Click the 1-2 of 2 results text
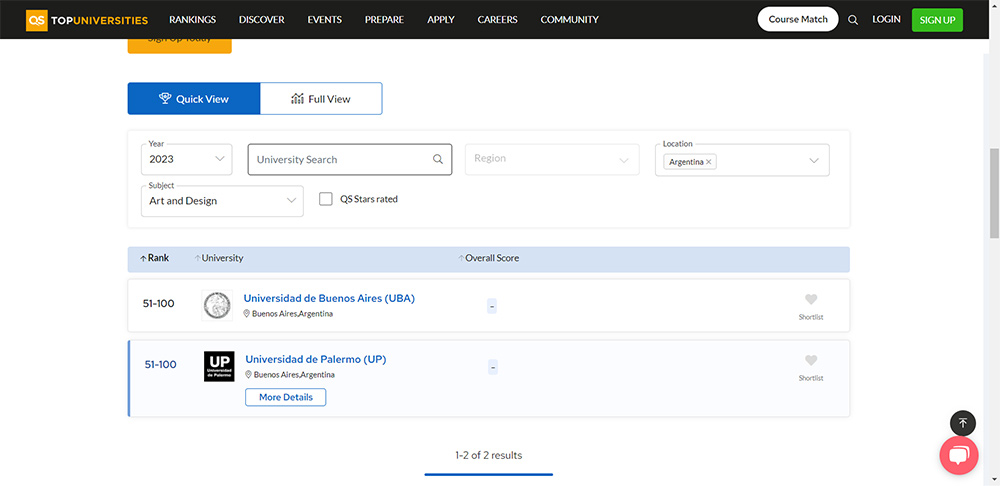Viewport: 1000px width, 486px height. [489, 455]
